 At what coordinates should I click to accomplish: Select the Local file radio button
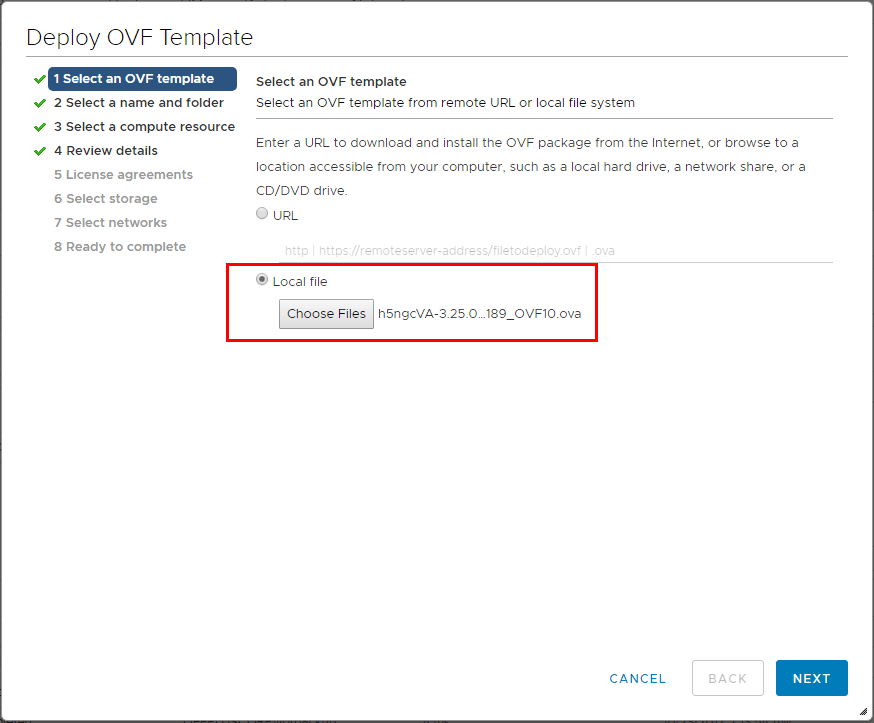click(263, 281)
